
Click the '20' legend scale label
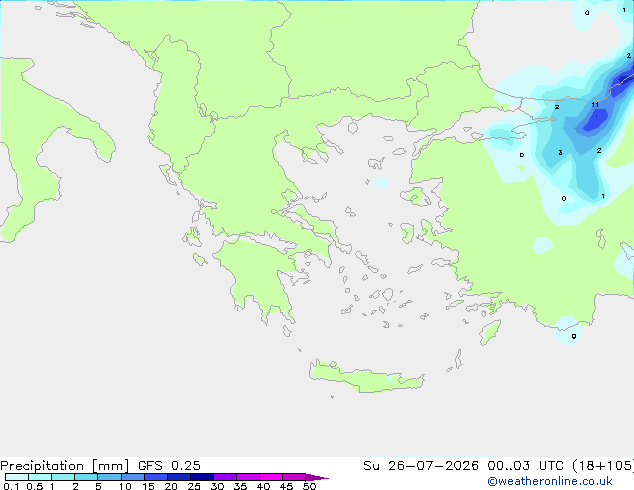click(171, 486)
